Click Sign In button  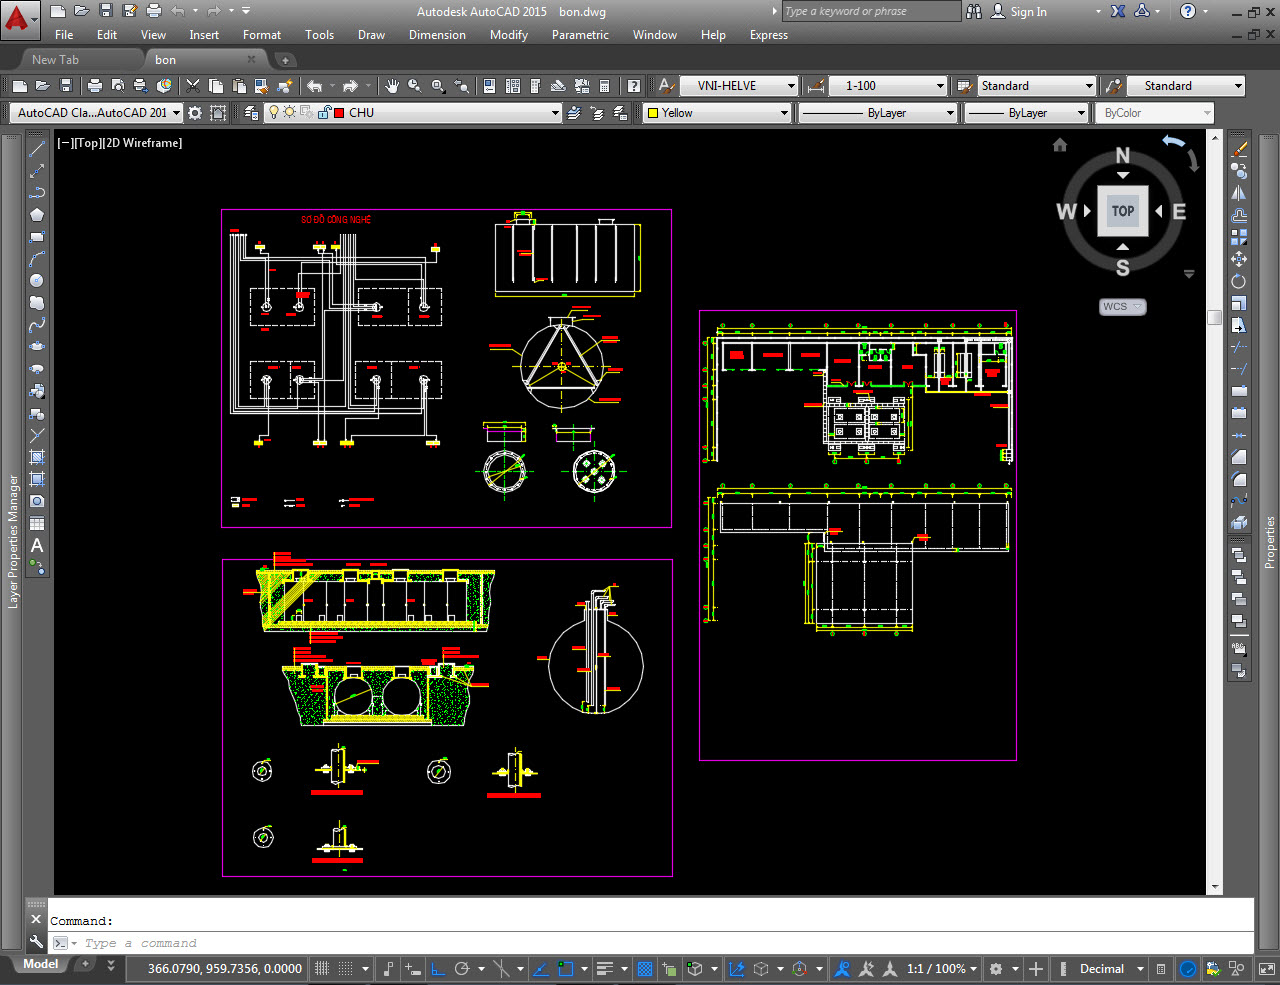click(x=1020, y=12)
